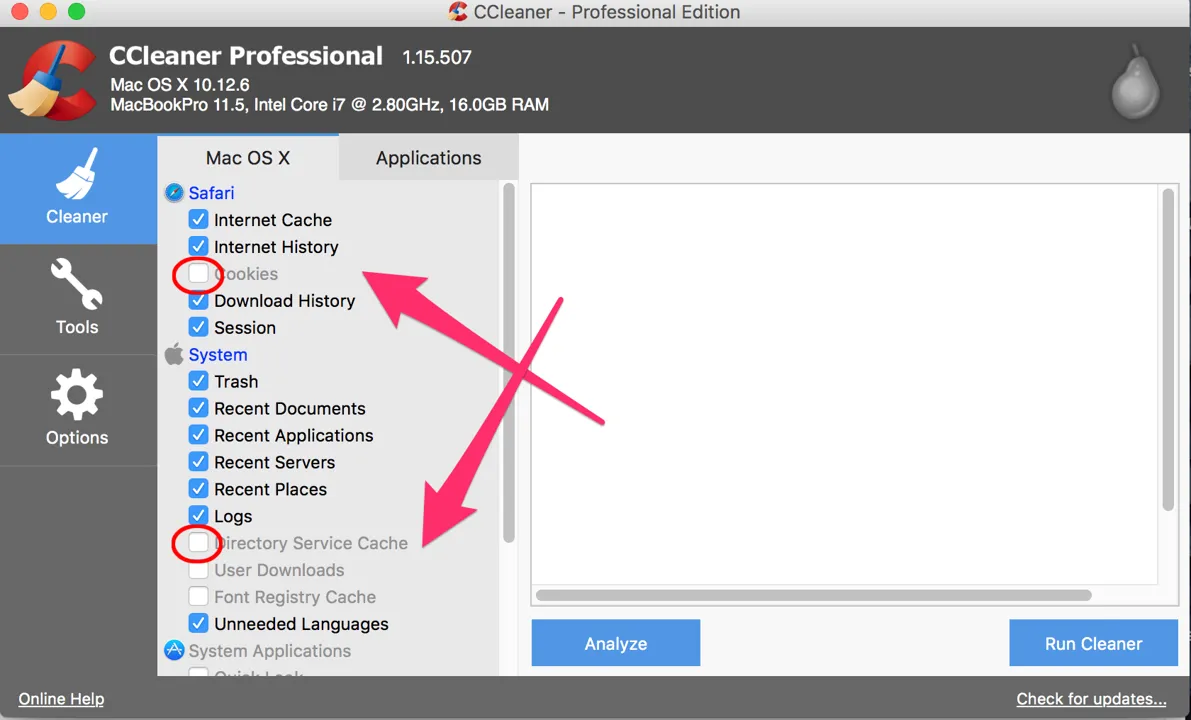
Task: Uncheck the Logs checkbox
Action: [198, 516]
